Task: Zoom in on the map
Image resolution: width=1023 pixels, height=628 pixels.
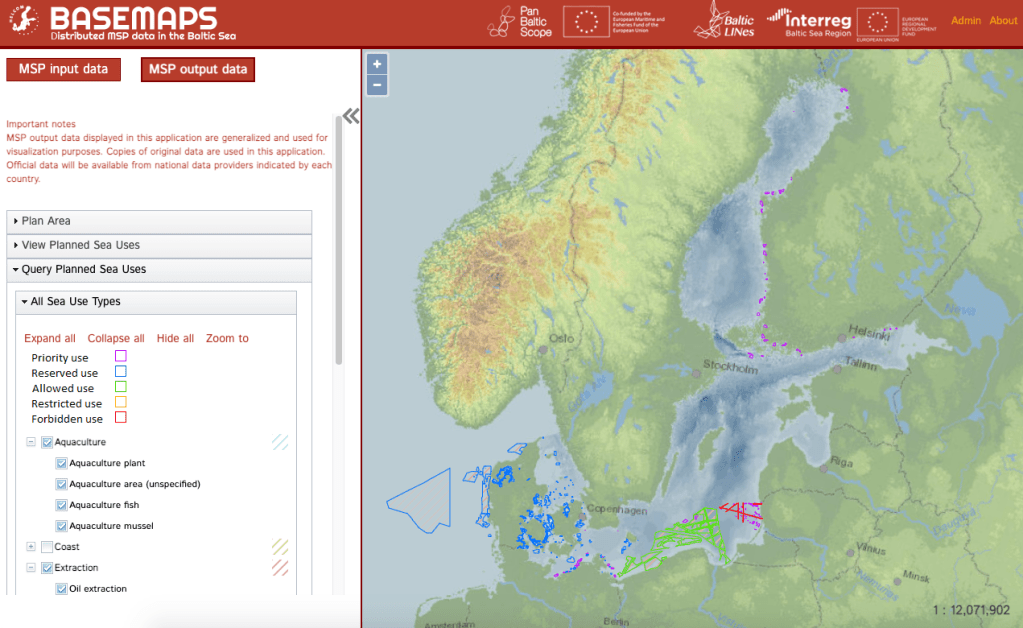Action: click(377, 64)
